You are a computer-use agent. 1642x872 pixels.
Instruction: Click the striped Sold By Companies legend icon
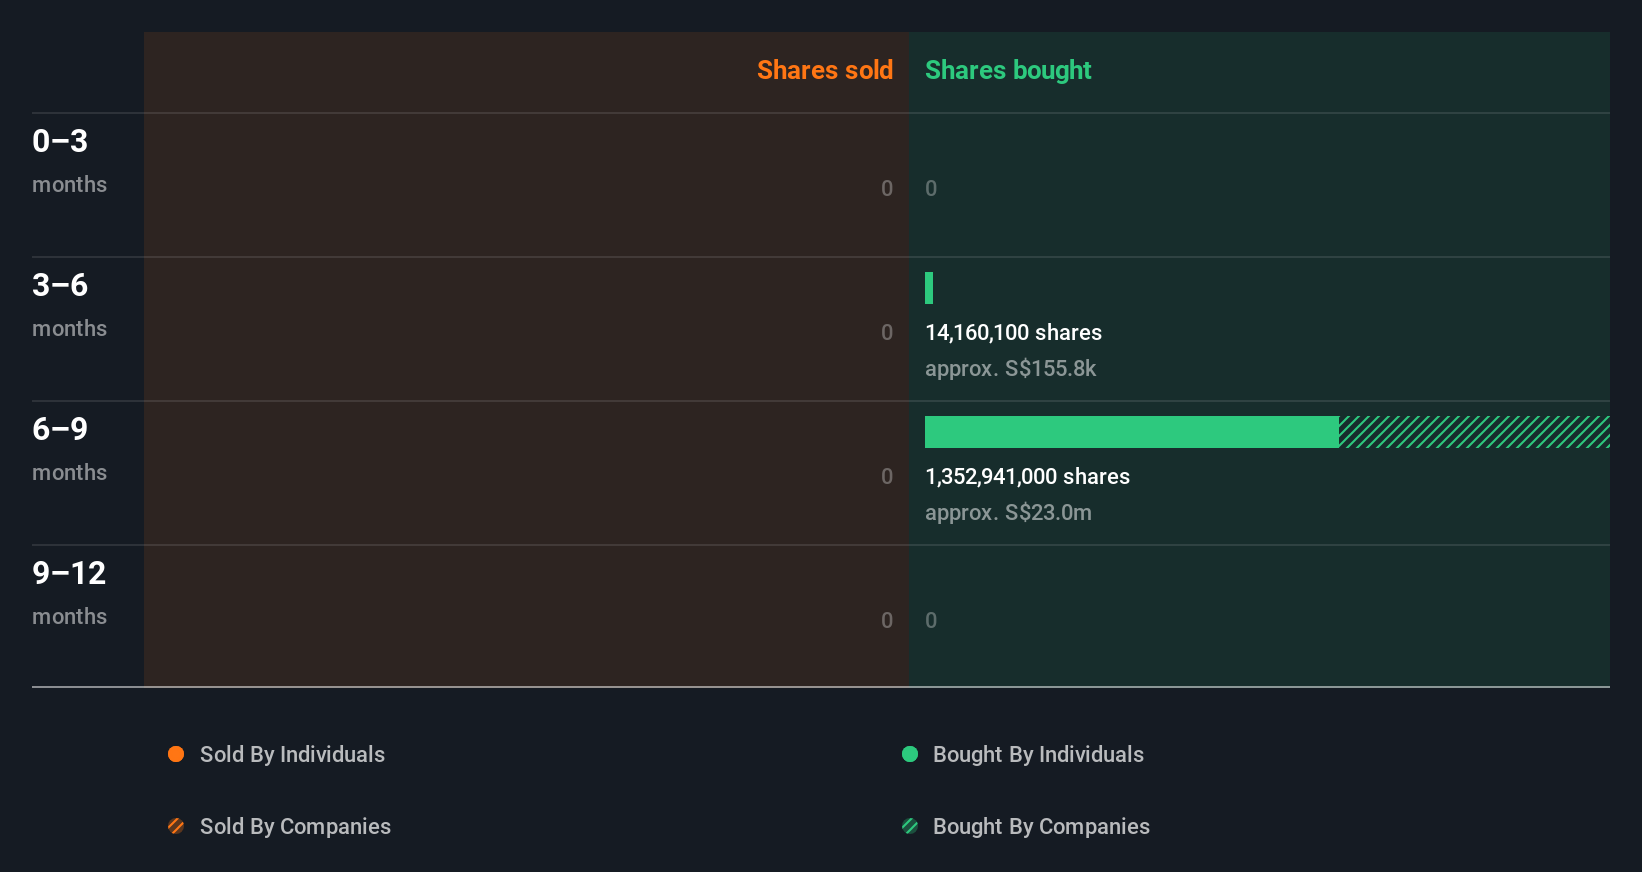click(x=176, y=826)
